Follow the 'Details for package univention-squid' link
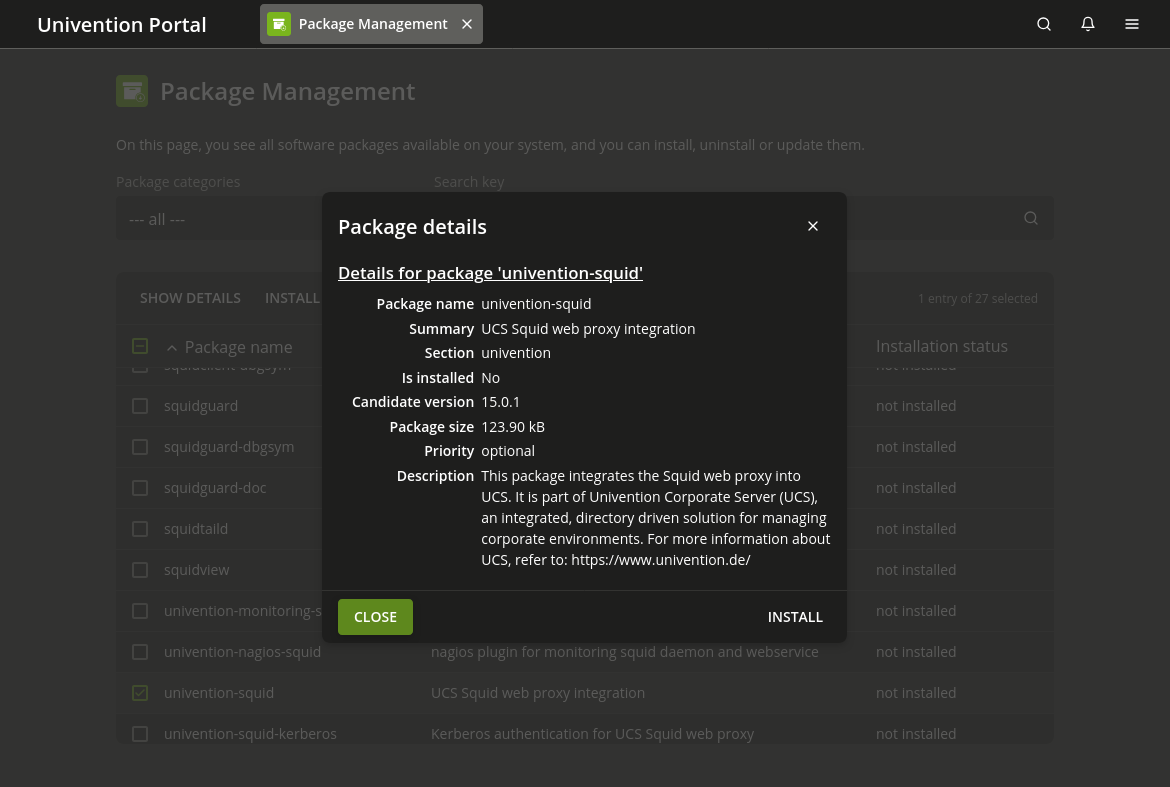1170x787 pixels. 490,272
